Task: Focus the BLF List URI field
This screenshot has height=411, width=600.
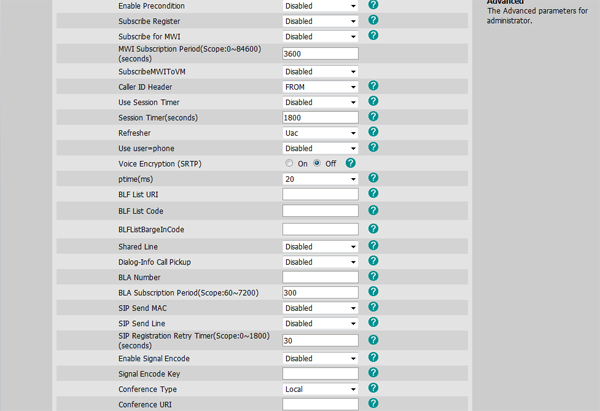Action: click(320, 194)
